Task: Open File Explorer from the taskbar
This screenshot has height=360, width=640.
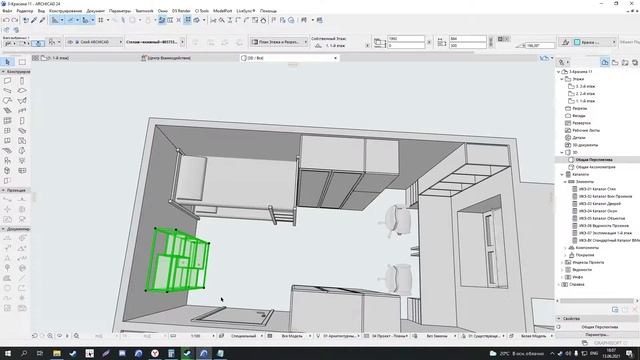Action: click(x=57, y=353)
